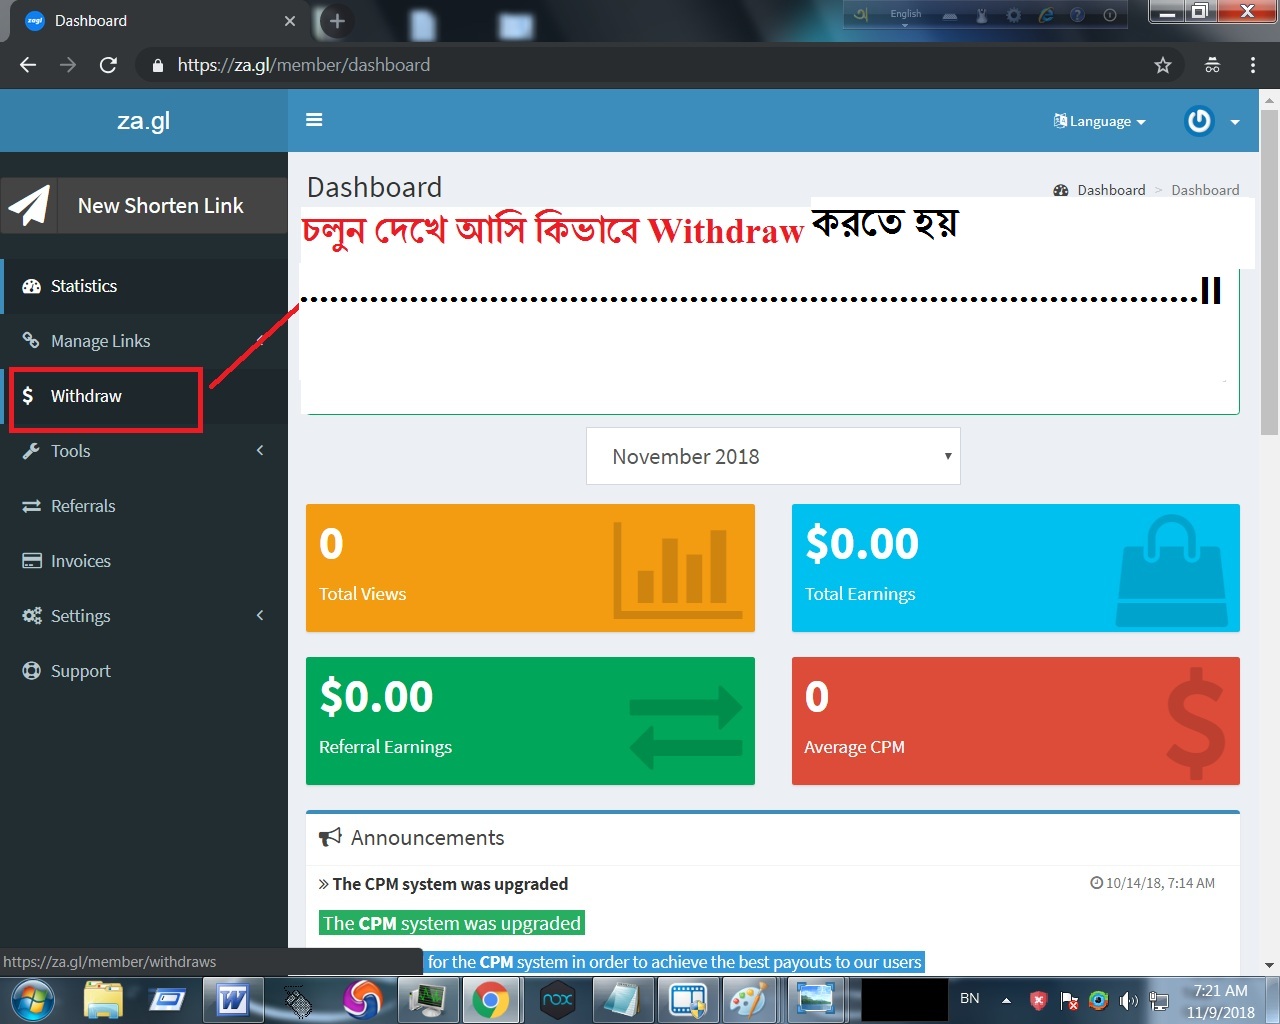Open Statistics in the sidebar

144,286
